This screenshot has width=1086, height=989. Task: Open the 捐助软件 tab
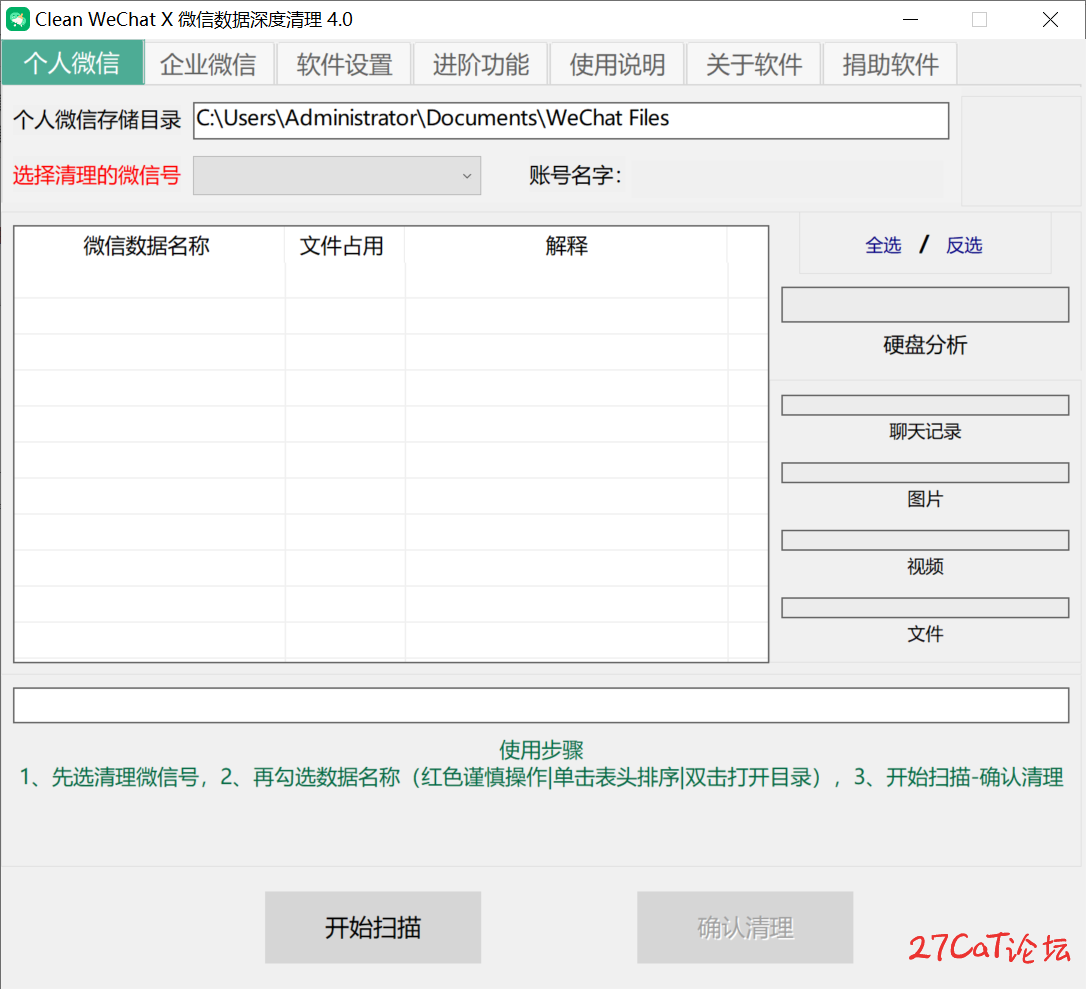tap(890, 64)
